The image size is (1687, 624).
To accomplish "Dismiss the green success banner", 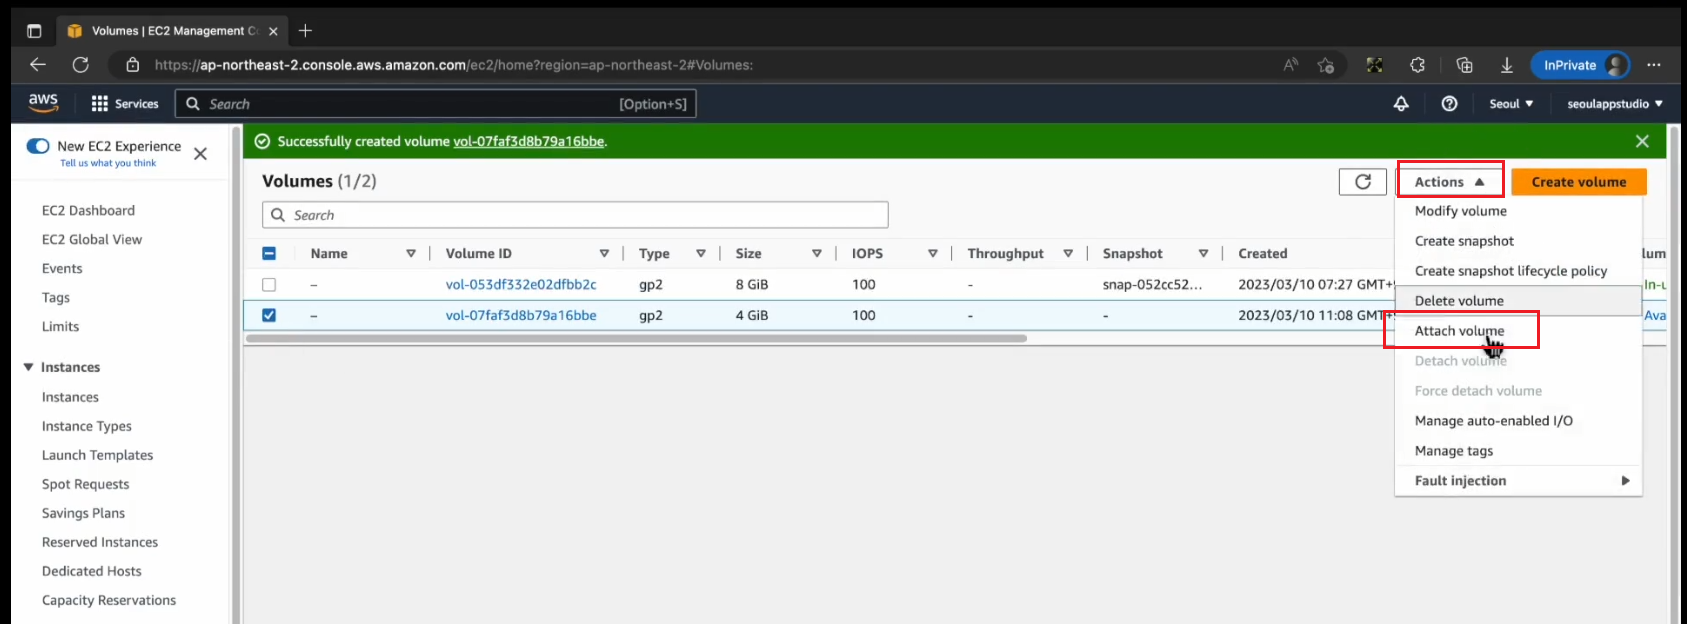I will 1642,141.
